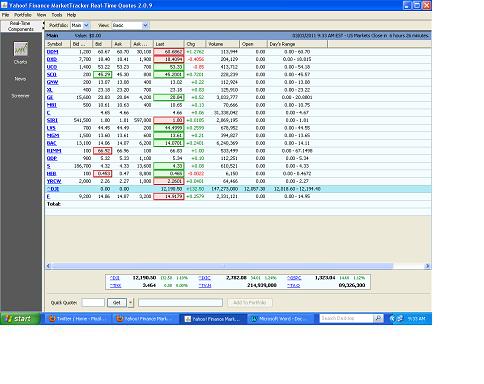Sort by the Day's Range column header
This screenshot has height=384, width=484.
click(x=297, y=44)
